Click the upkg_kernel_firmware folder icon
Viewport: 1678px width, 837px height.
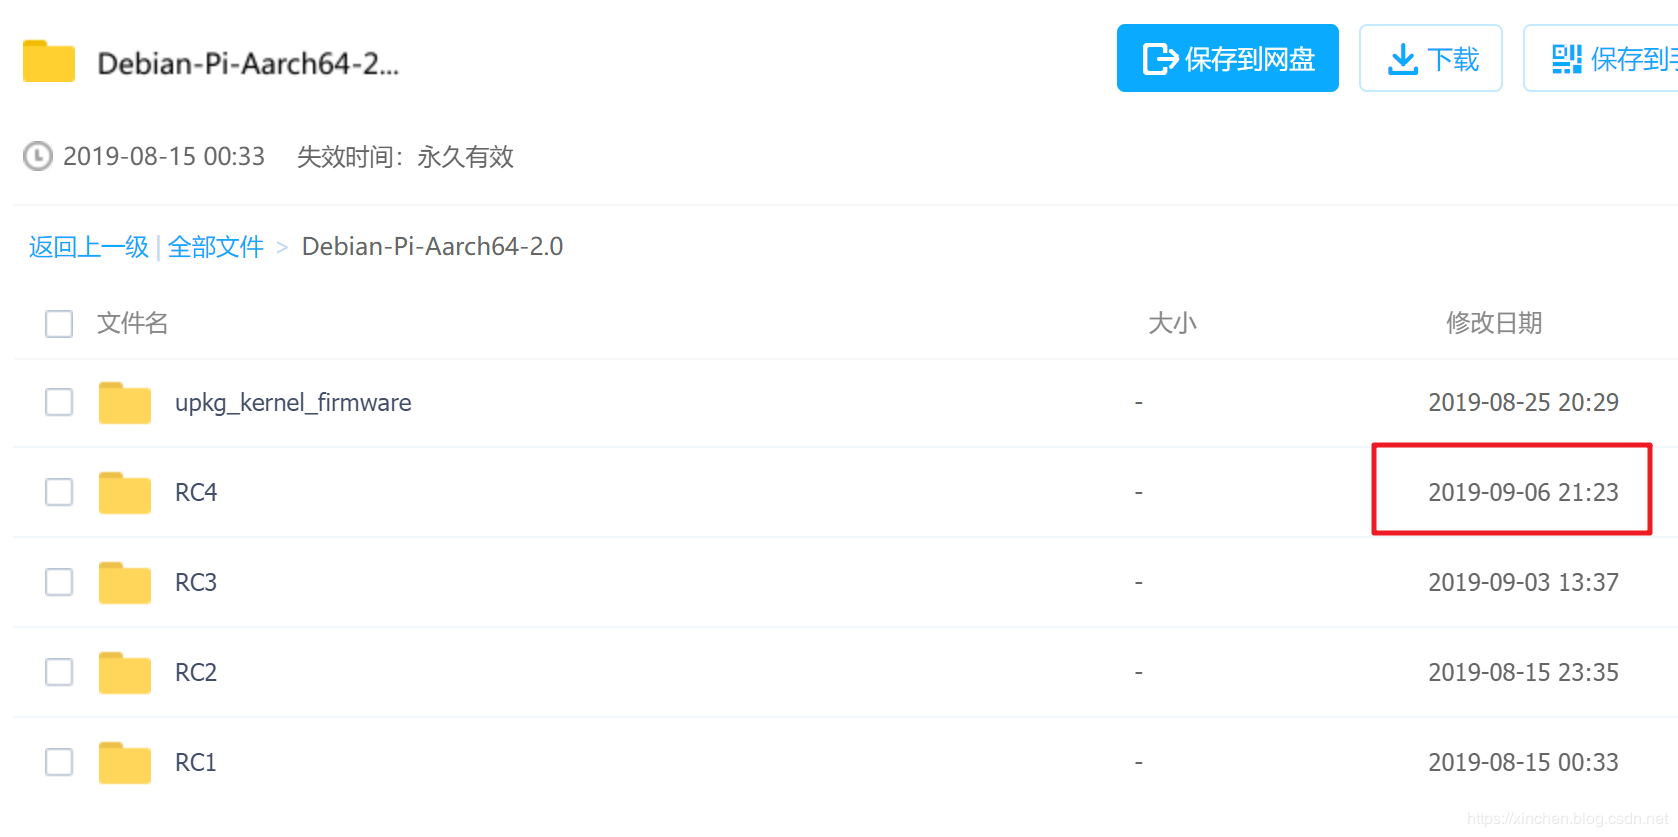click(x=124, y=403)
